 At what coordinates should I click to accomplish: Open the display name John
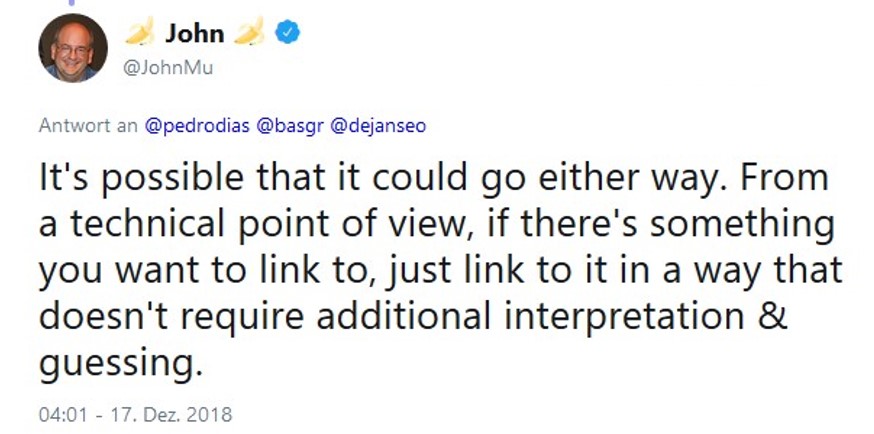(x=195, y=33)
